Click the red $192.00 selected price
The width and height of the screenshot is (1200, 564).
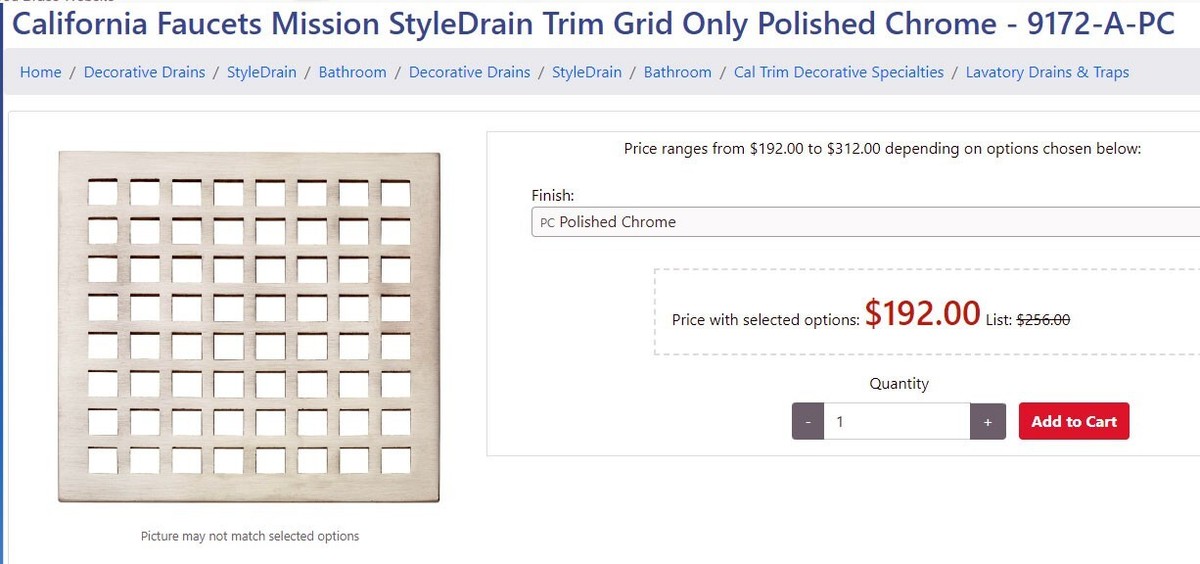922,314
